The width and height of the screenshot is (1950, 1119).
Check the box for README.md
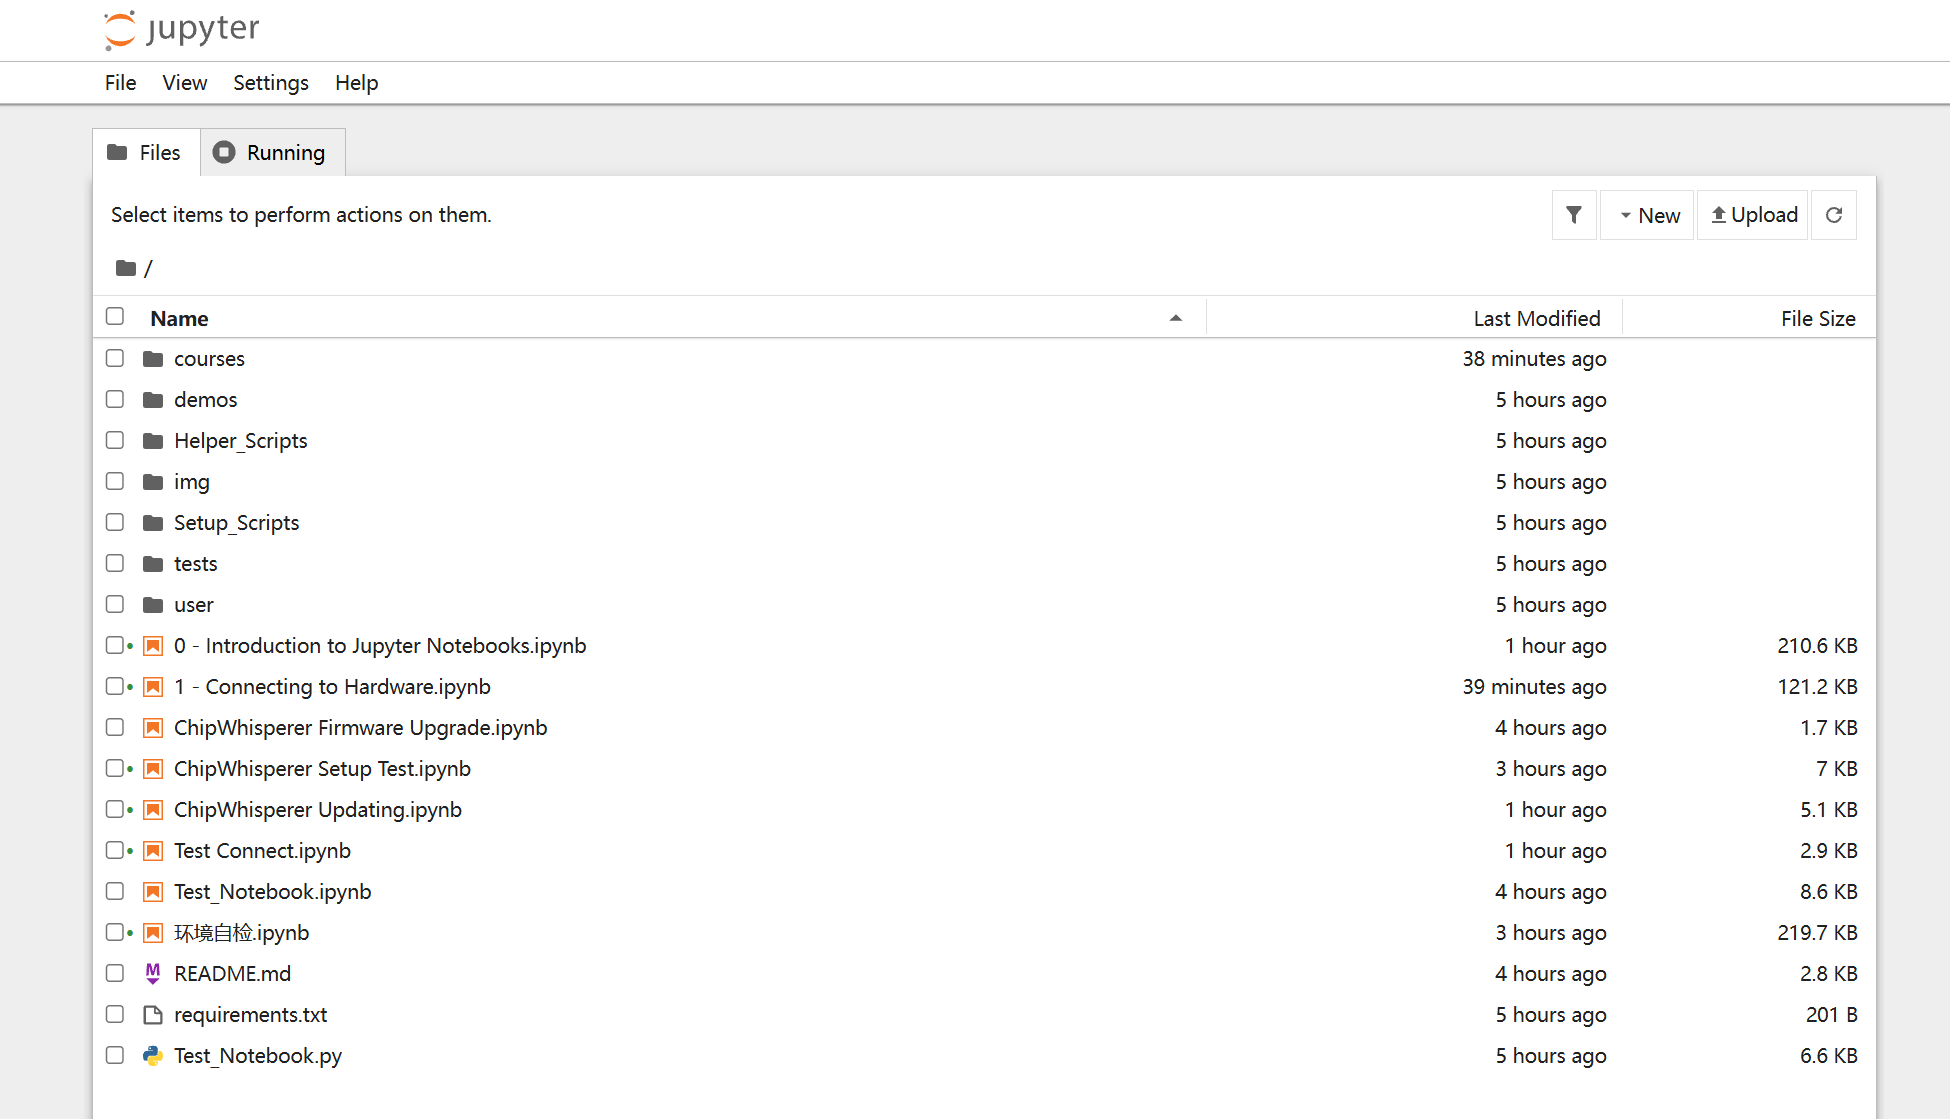115,973
